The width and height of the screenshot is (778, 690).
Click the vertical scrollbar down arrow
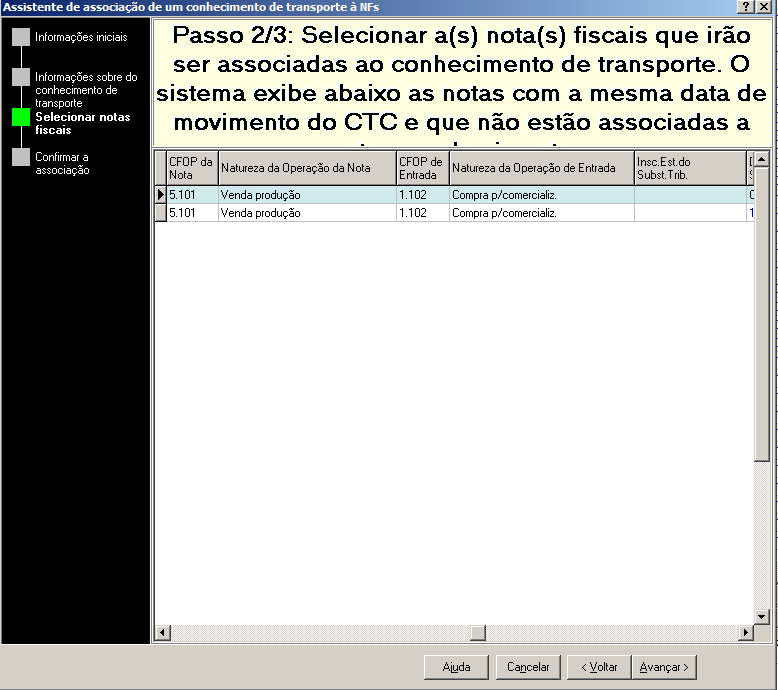pyautogui.click(x=761, y=617)
